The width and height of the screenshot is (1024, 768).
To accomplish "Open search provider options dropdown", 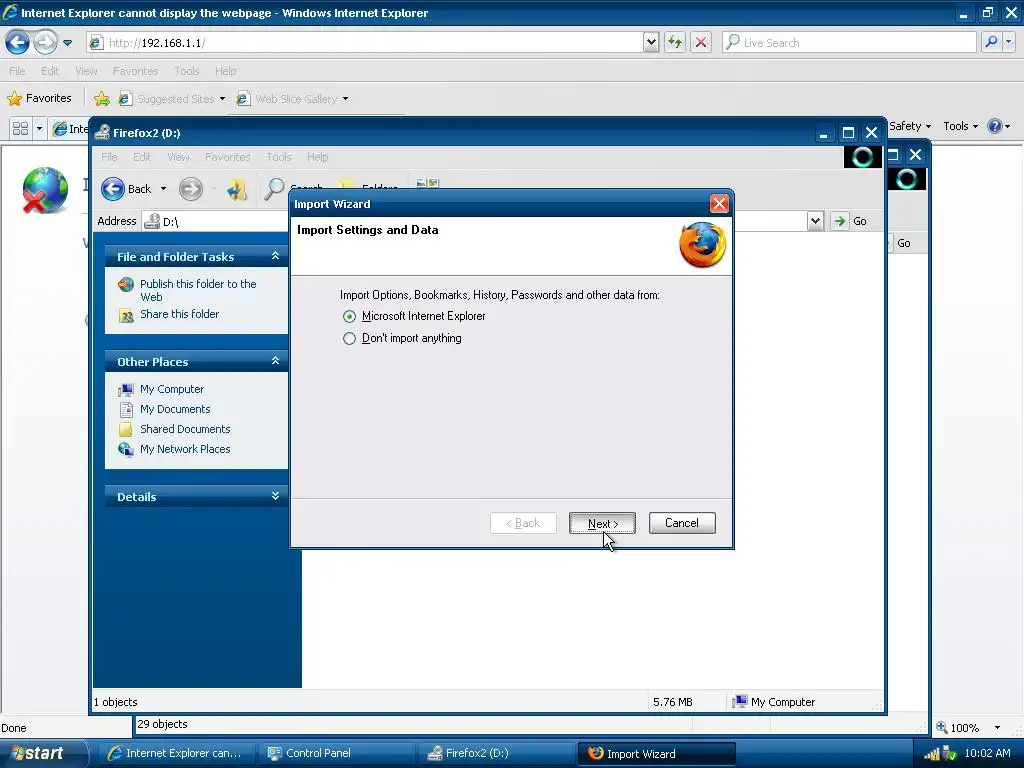I will coord(1009,42).
